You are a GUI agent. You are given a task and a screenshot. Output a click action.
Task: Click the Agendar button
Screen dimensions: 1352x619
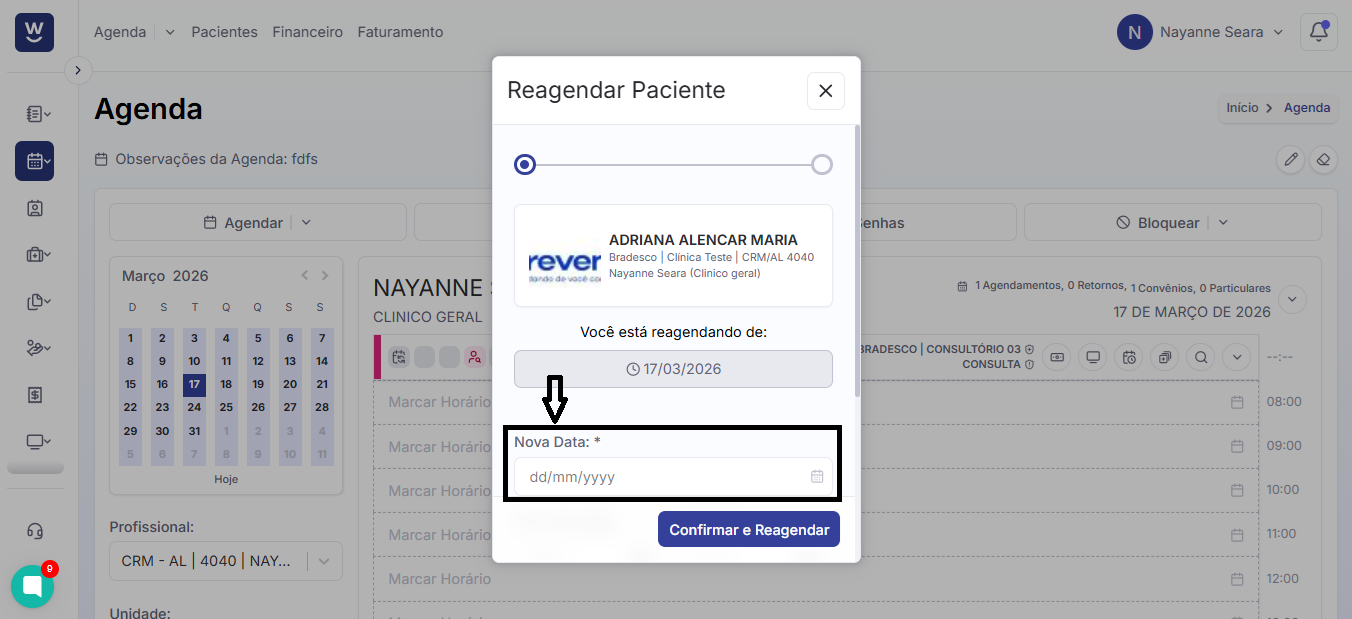242,222
